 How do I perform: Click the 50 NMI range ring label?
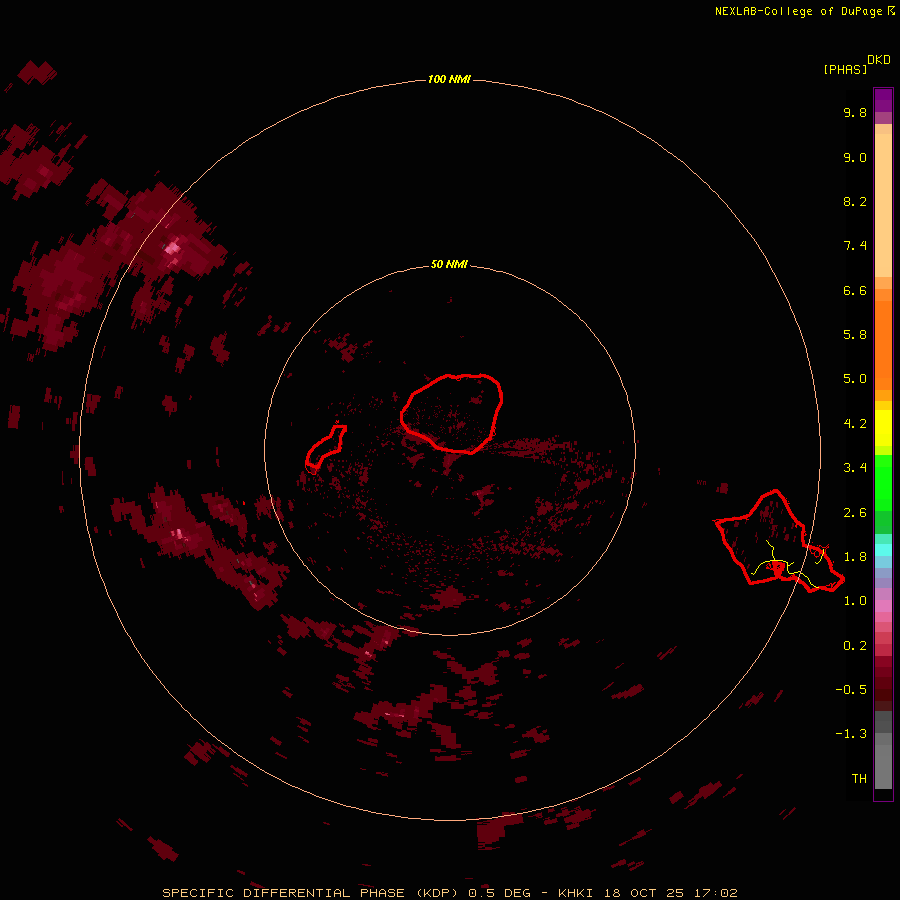(x=449, y=265)
